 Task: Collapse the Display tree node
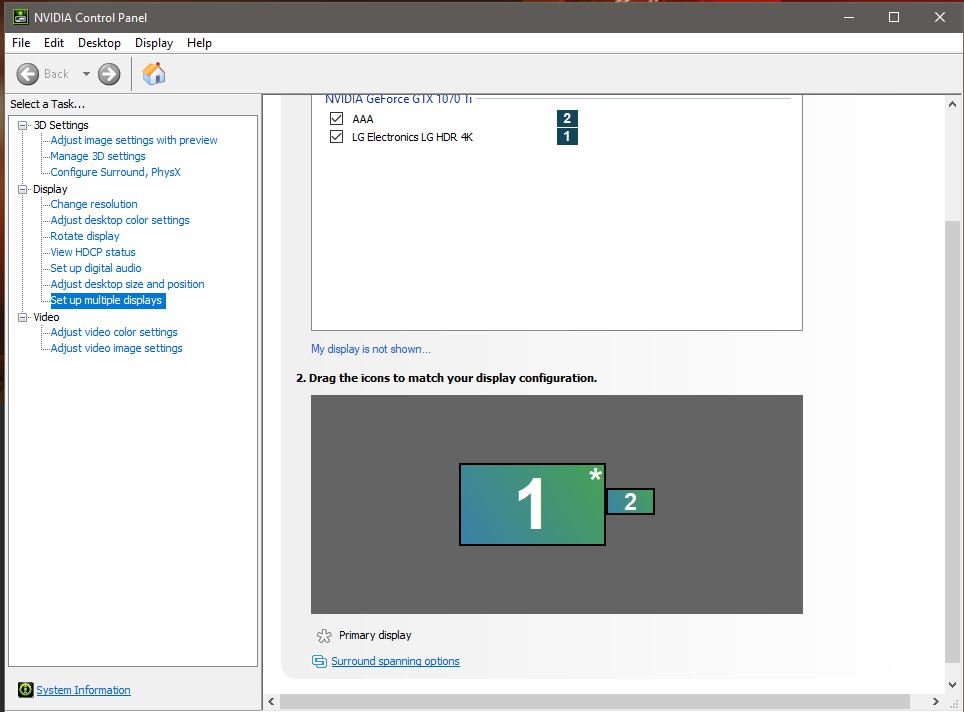pos(23,189)
